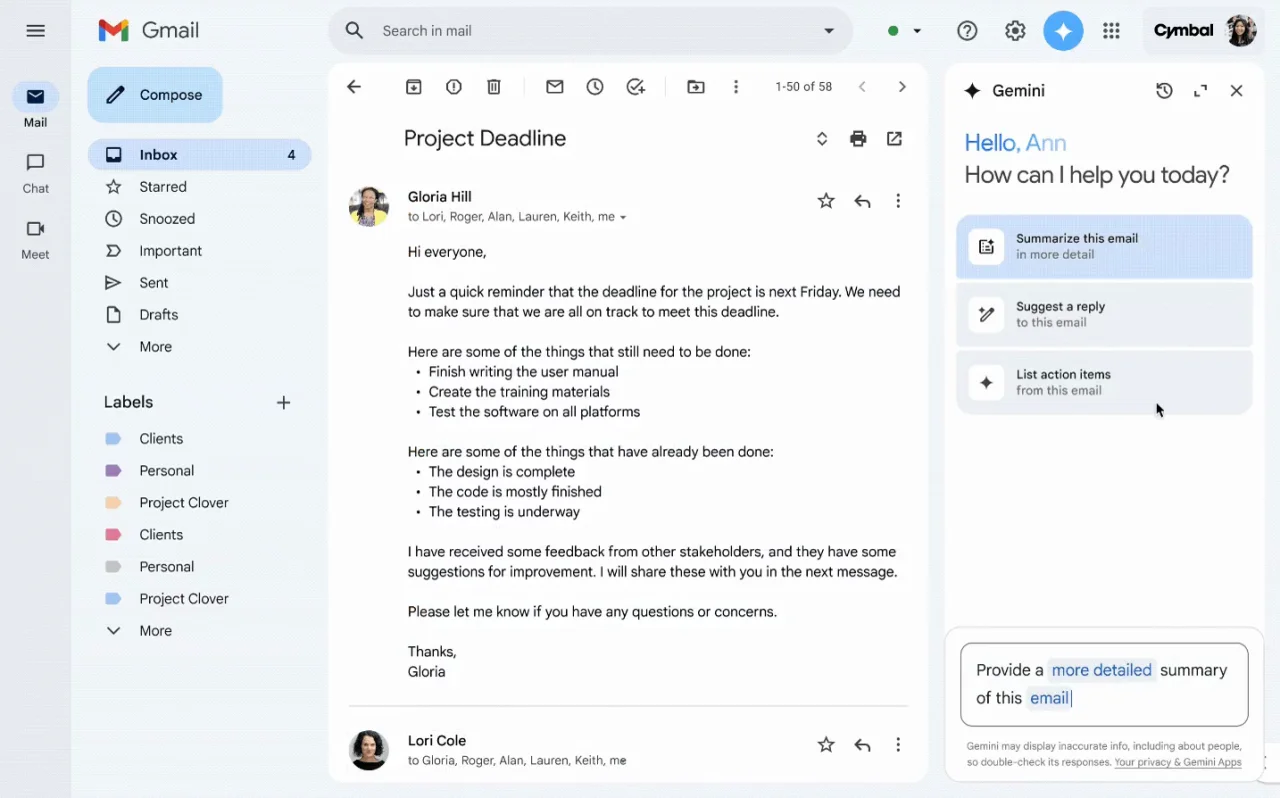The height and width of the screenshot is (798, 1280).
Task: Print the Project Deadline email
Action: (x=858, y=138)
